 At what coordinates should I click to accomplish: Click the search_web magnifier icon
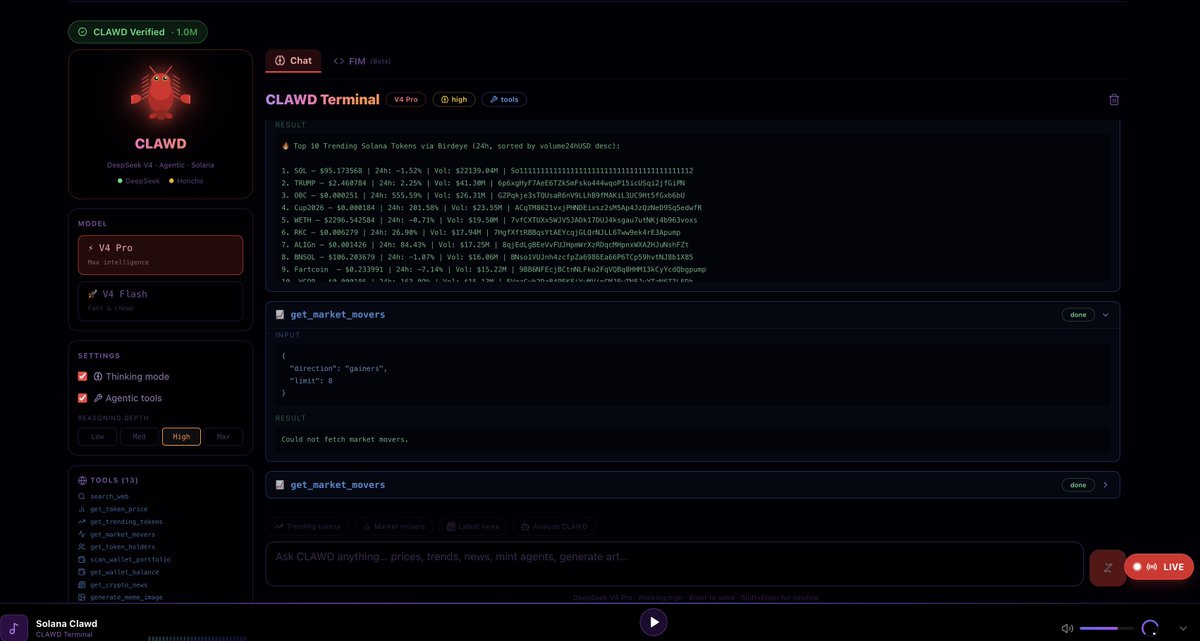tap(82, 497)
